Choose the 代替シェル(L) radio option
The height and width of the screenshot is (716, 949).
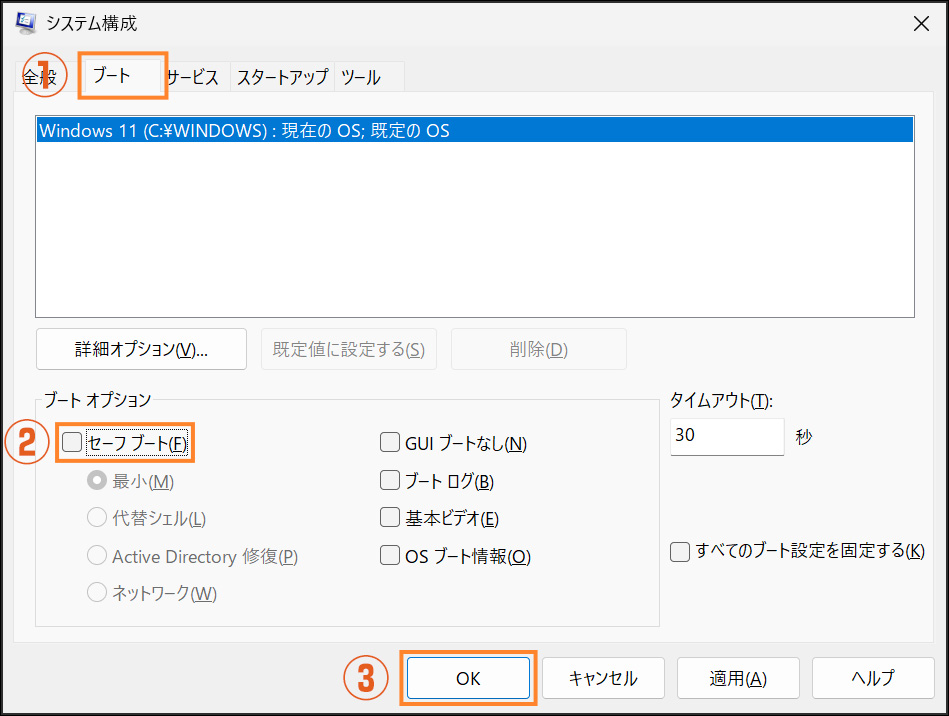pos(97,517)
